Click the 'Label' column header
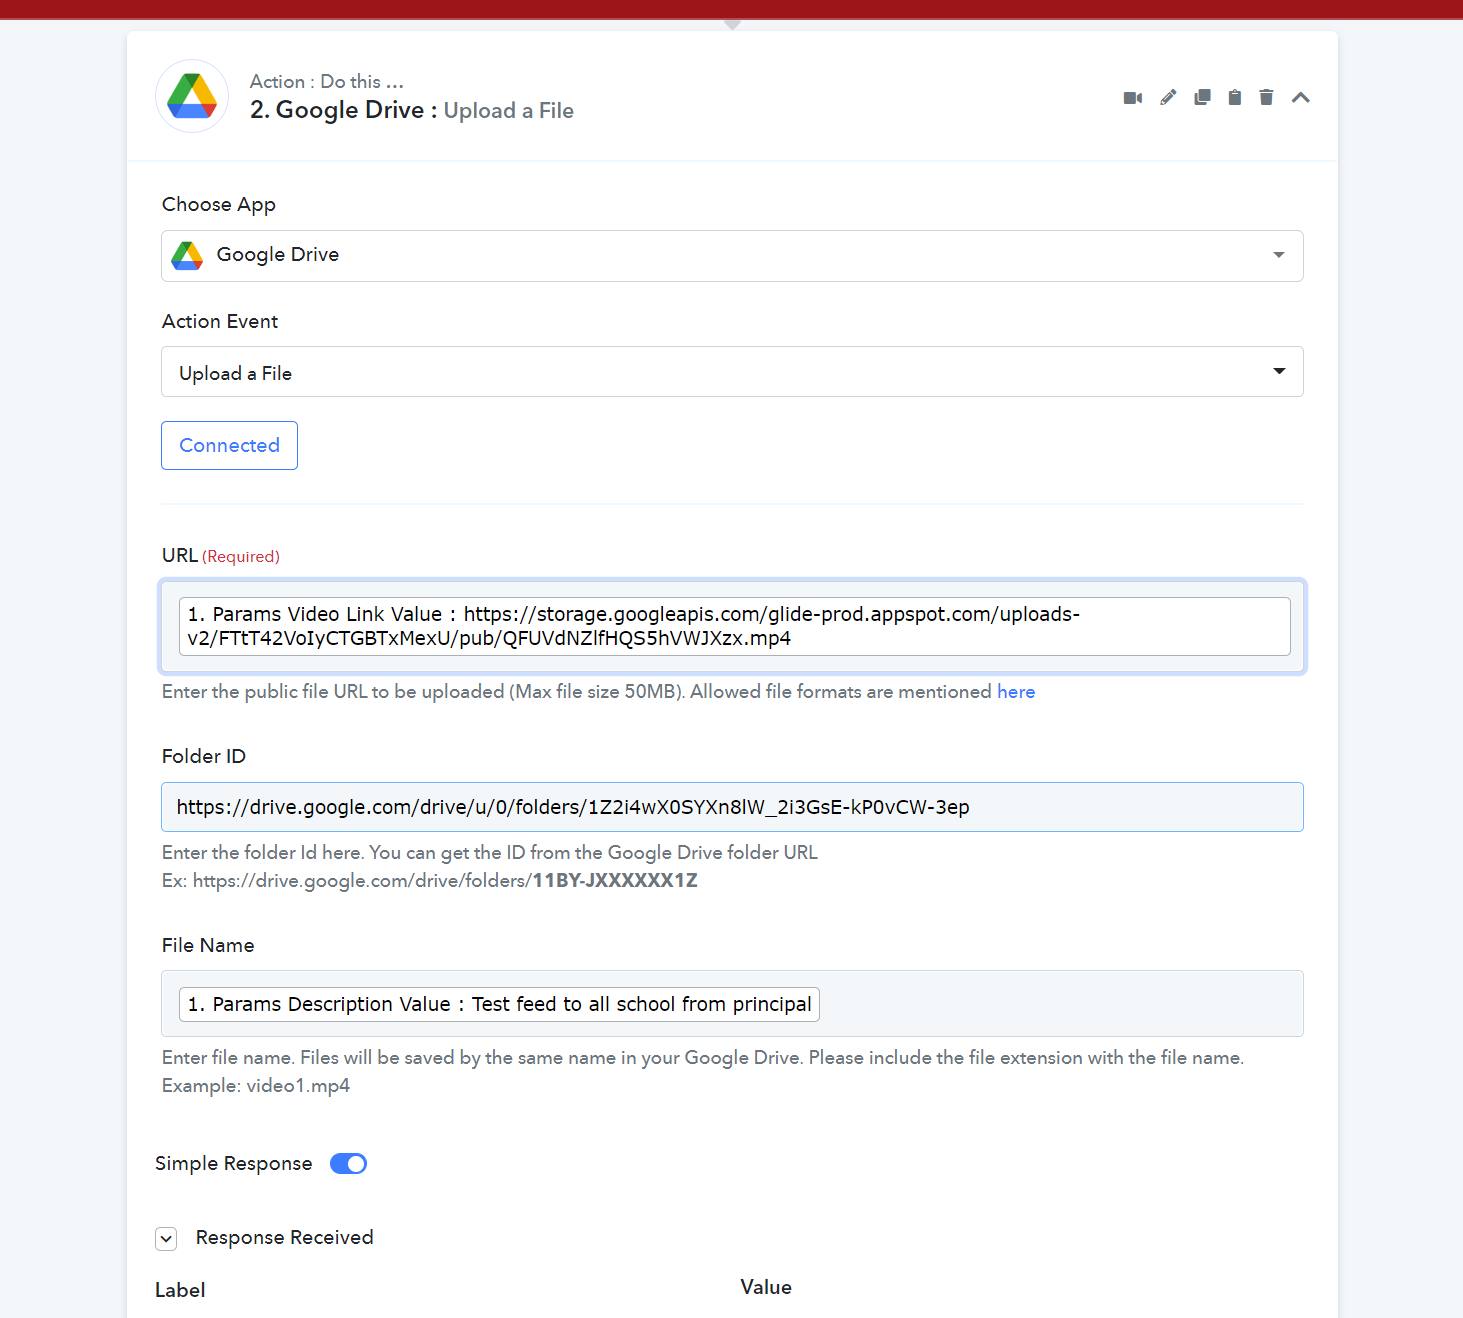This screenshot has height=1318, width=1463. click(x=180, y=1290)
